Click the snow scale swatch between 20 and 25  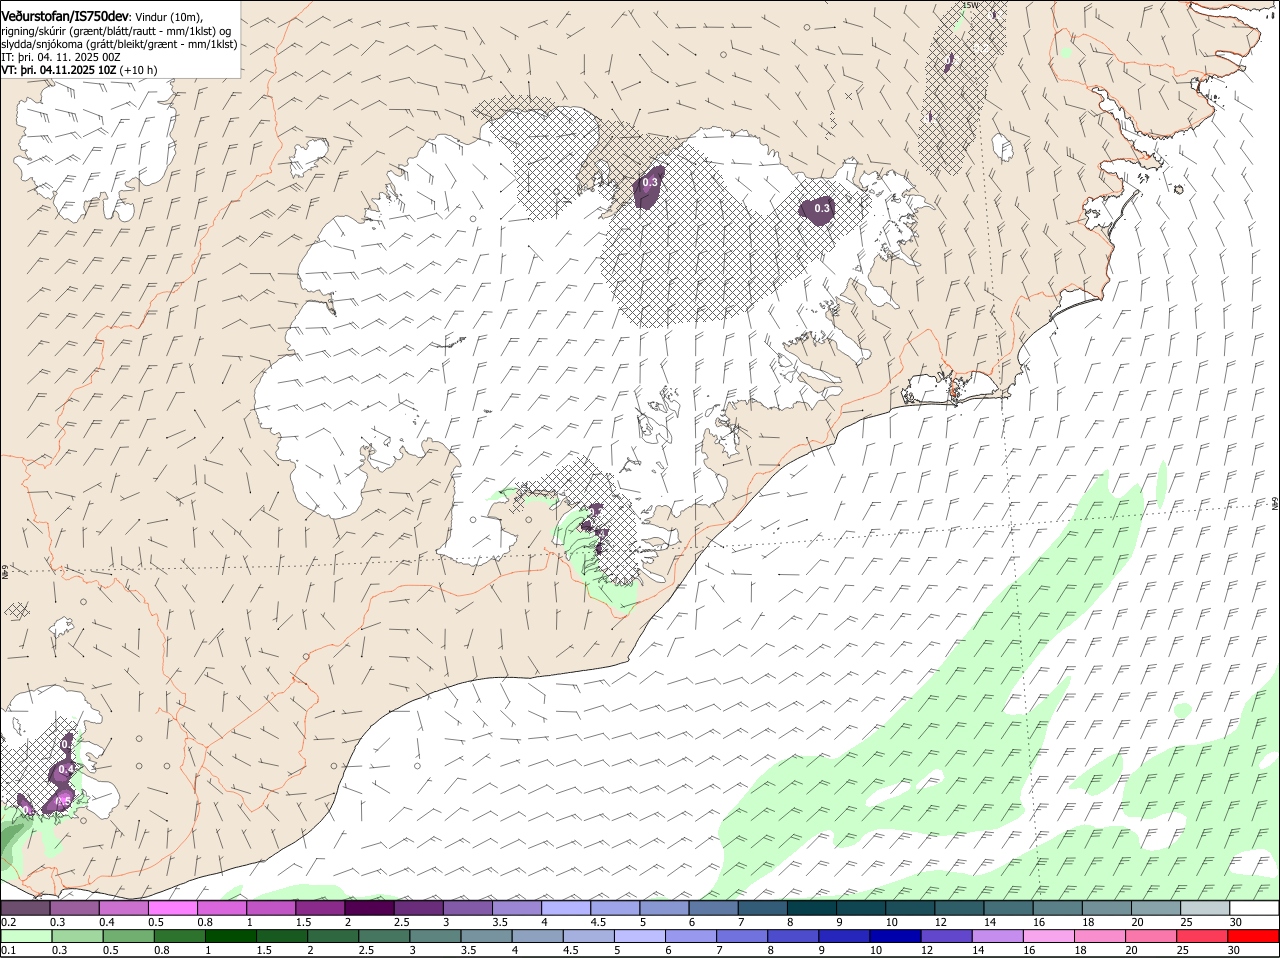[1156, 908]
